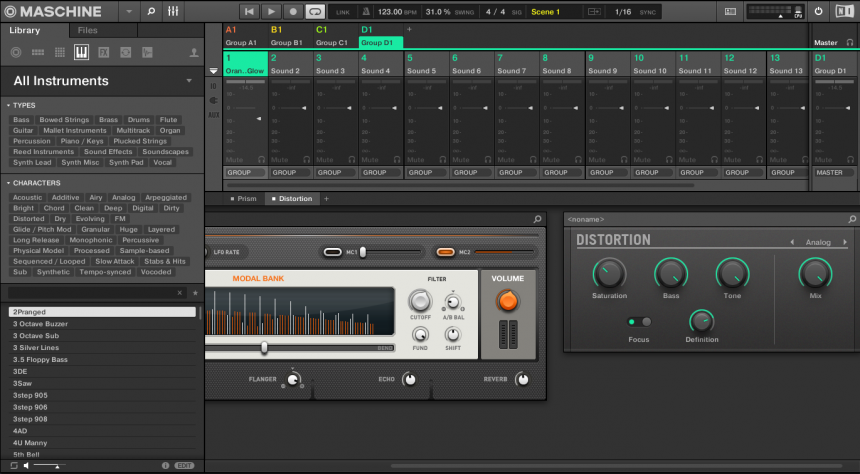Click the power icon in top-right header
The height and width of the screenshot is (474, 860).
819,11
